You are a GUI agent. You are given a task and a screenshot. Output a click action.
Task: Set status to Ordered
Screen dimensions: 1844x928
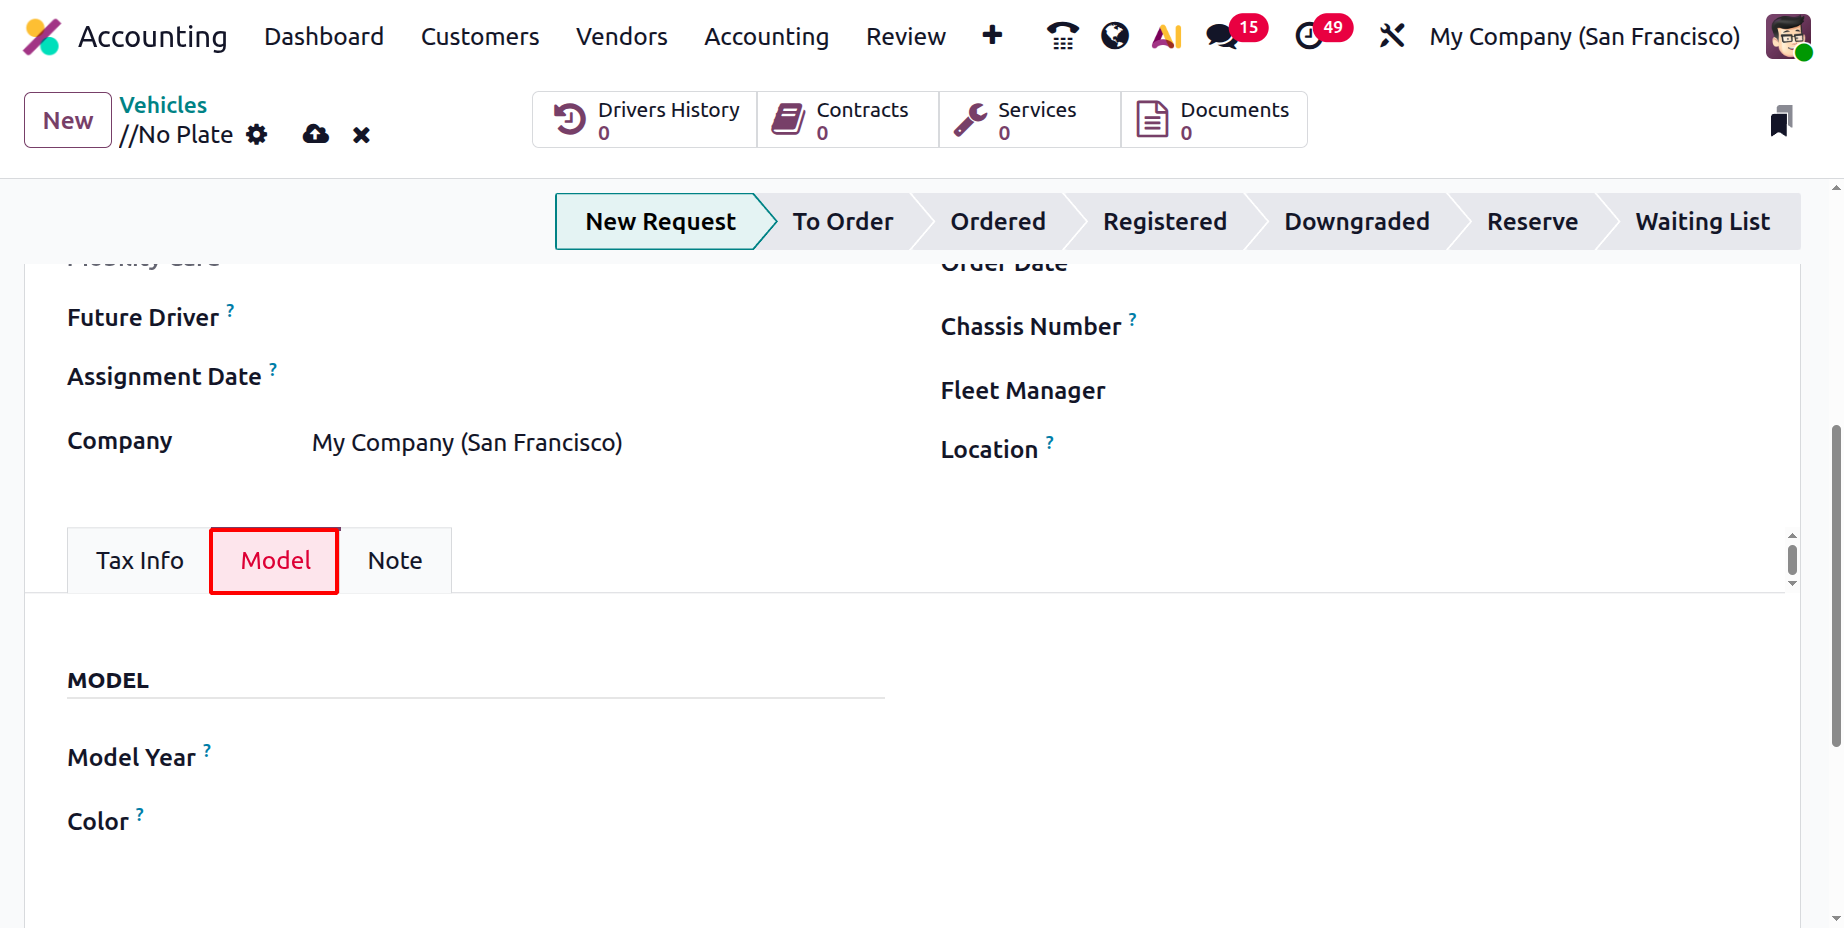998,222
